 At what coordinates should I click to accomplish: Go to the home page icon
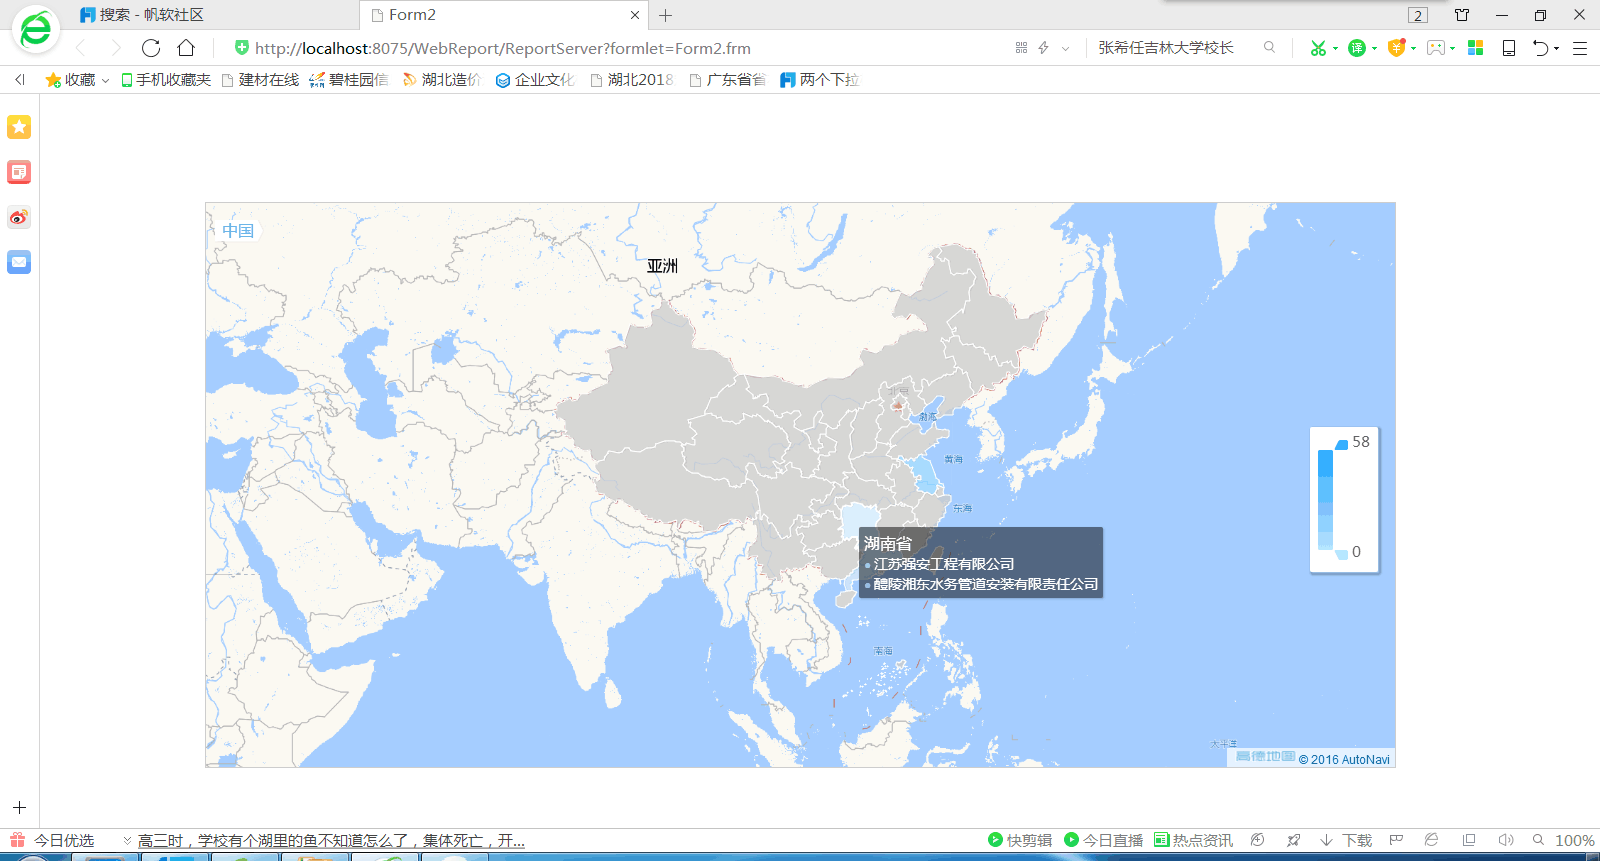186,48
